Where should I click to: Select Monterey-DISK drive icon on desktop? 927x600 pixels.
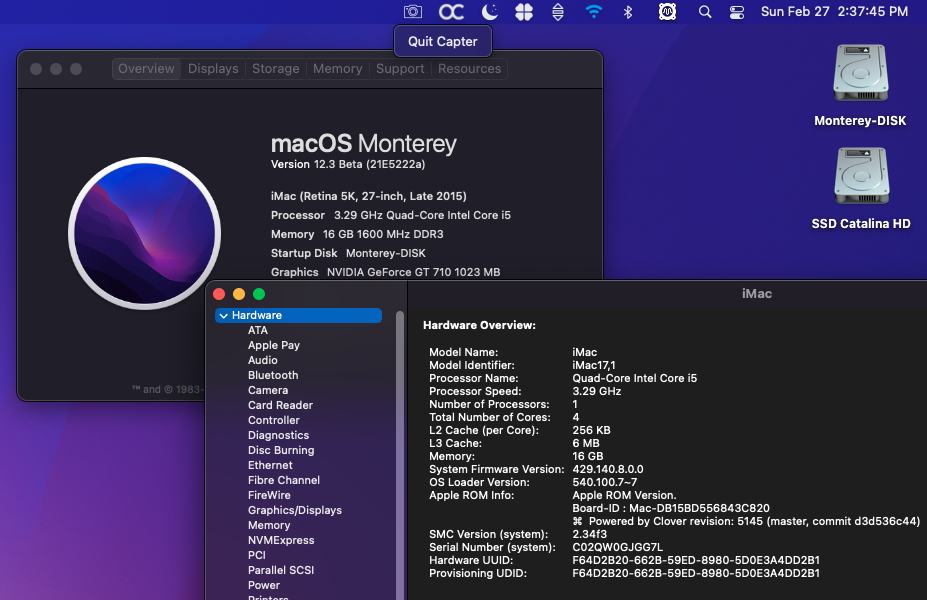pos(860,73)
